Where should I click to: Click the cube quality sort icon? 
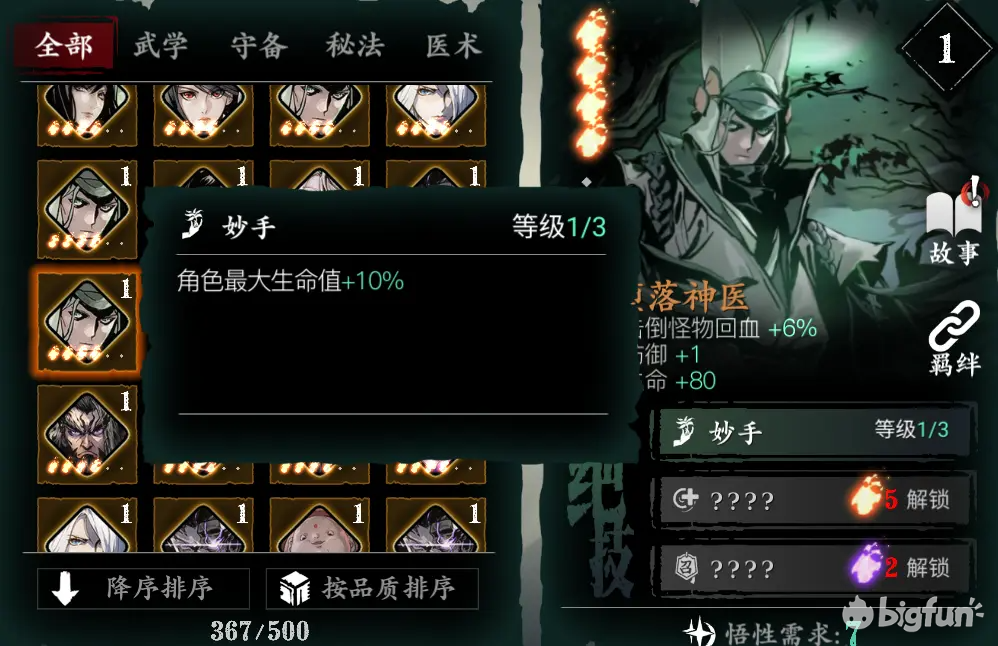tap(295, 588)
